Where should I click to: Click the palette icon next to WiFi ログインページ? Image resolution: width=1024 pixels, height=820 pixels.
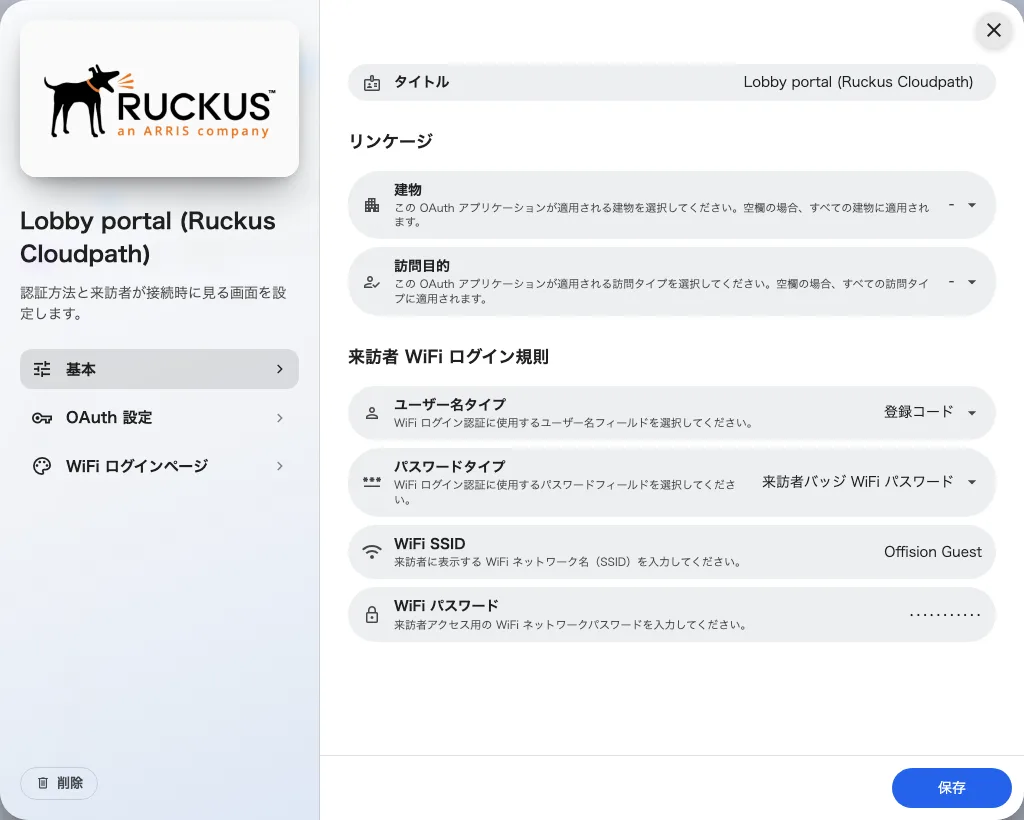42,466
